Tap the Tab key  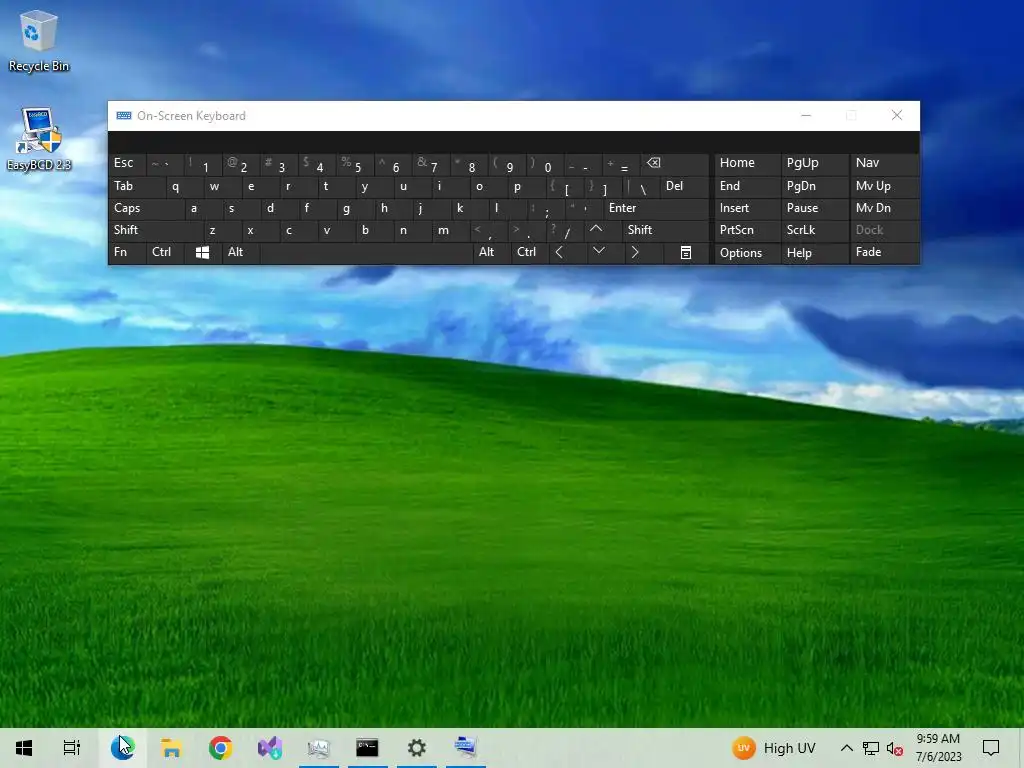tap(136, 186)
